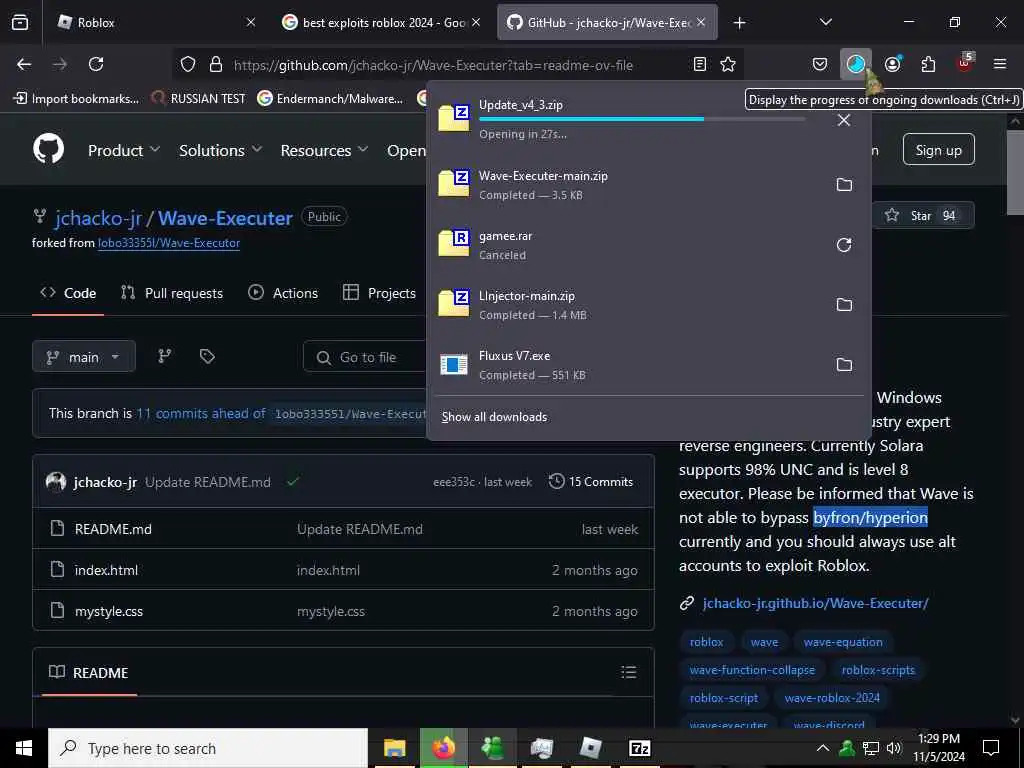
Task: Click Sign up button
Action: [x=938, y=150]
